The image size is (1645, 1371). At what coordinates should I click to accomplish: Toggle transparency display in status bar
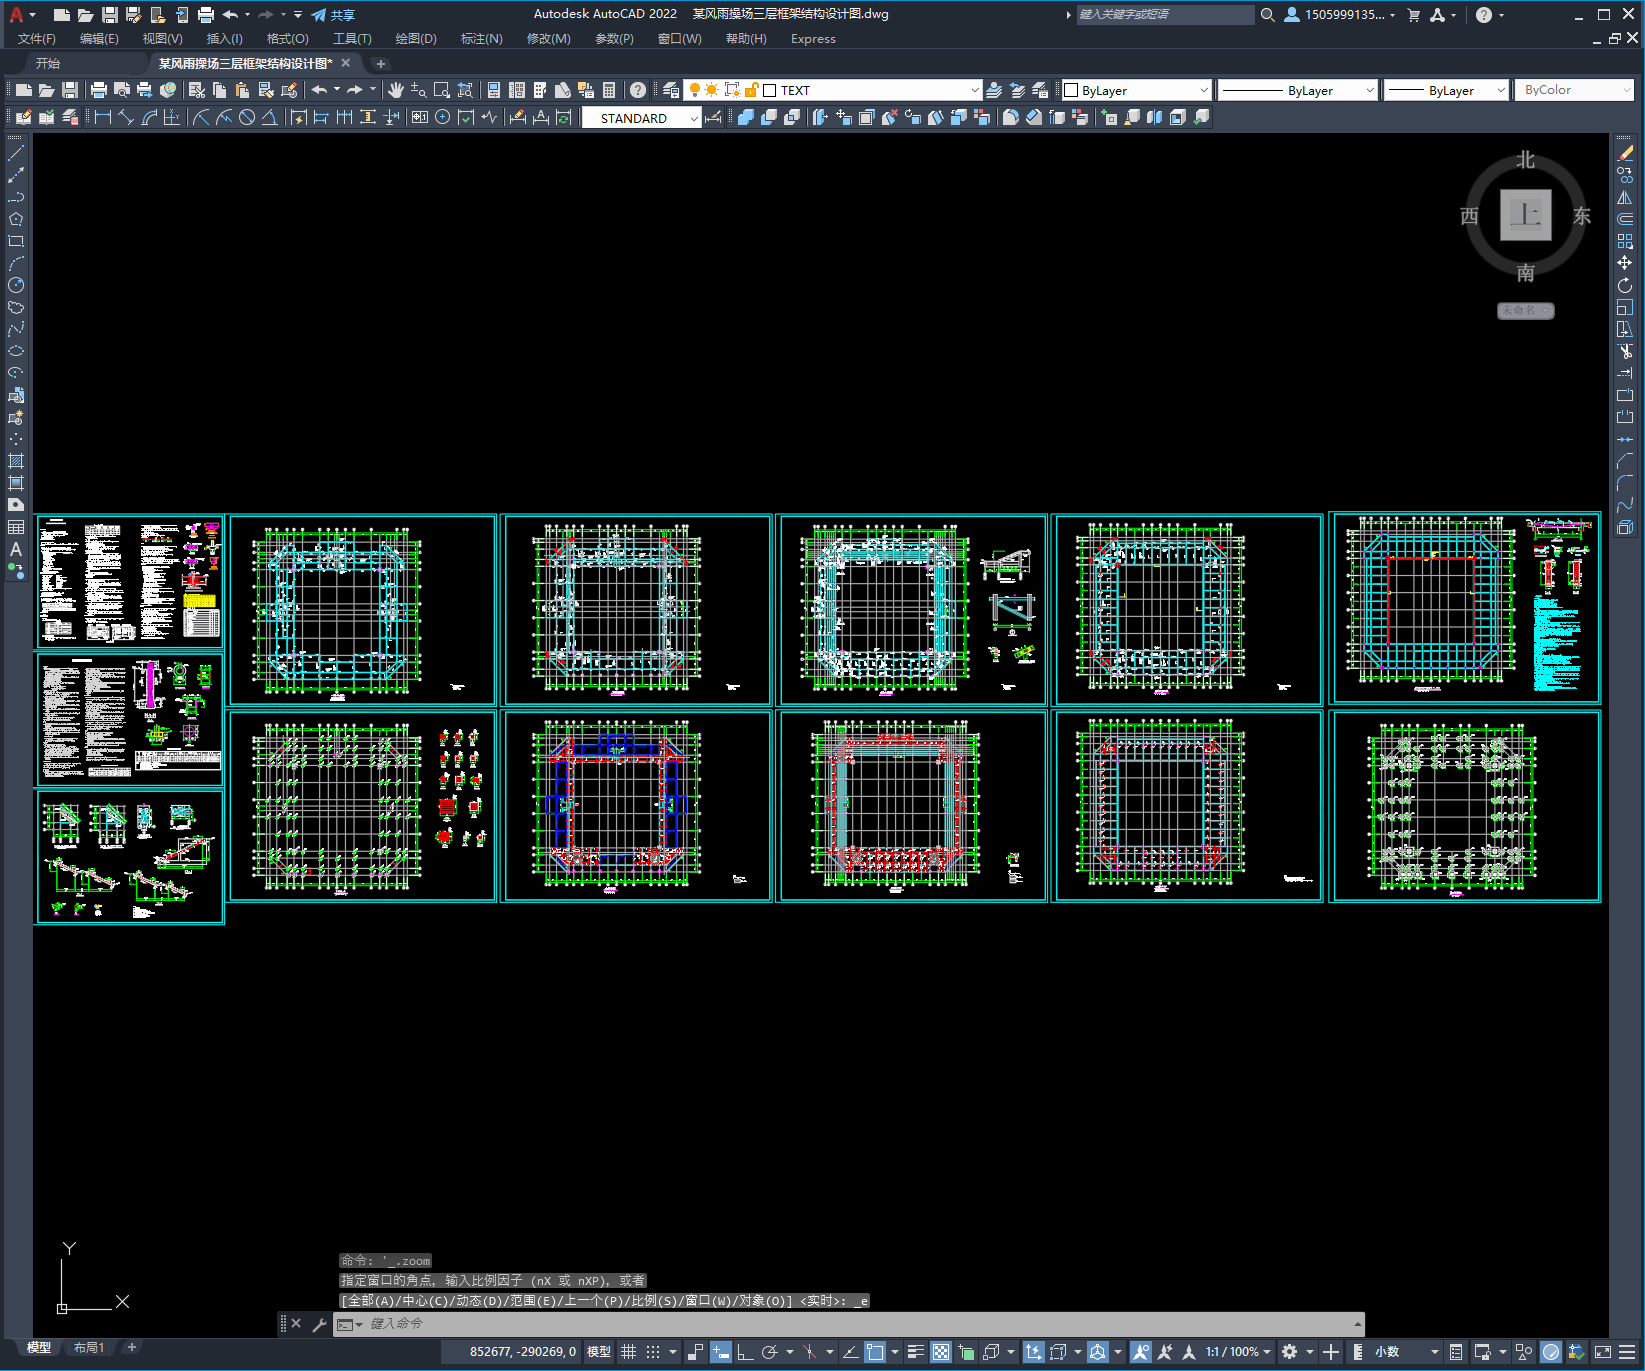click(941, 1352)
